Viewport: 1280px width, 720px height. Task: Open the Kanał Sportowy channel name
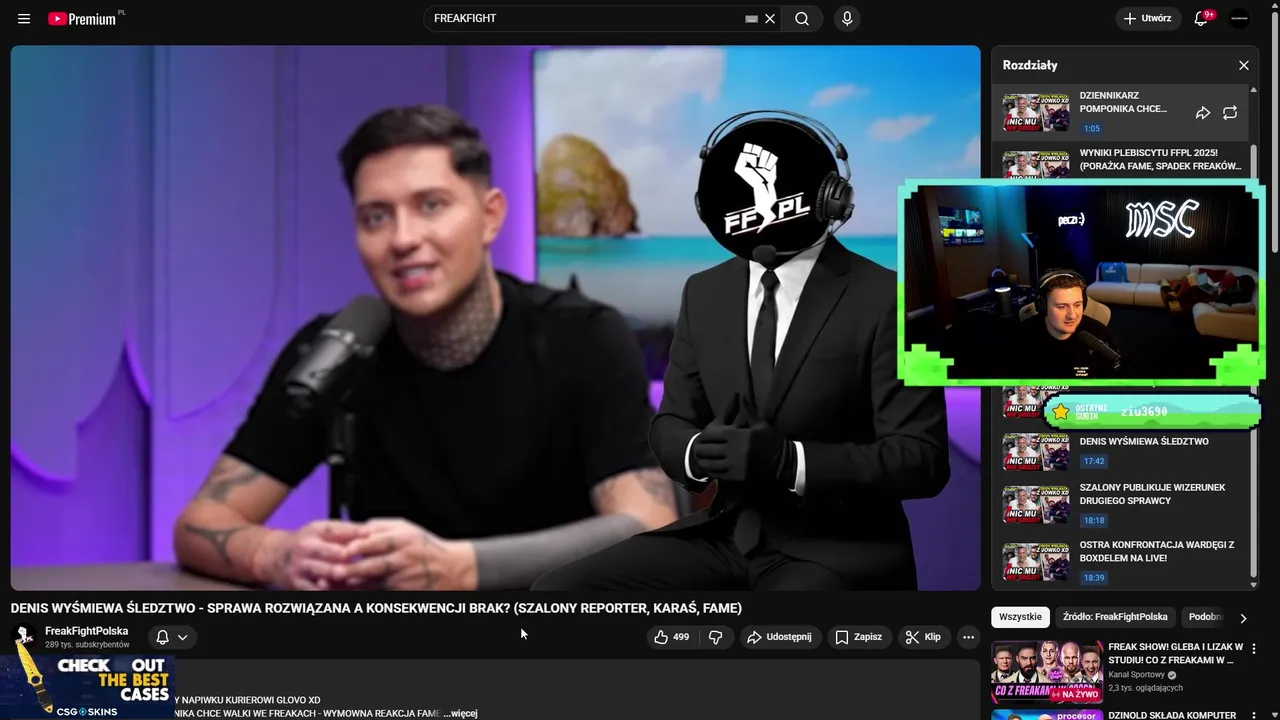(x=1138, y=675)
